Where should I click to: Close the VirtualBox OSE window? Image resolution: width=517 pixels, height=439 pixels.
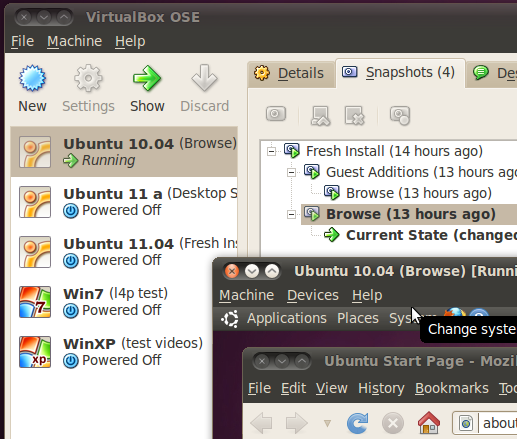[24, 17]
